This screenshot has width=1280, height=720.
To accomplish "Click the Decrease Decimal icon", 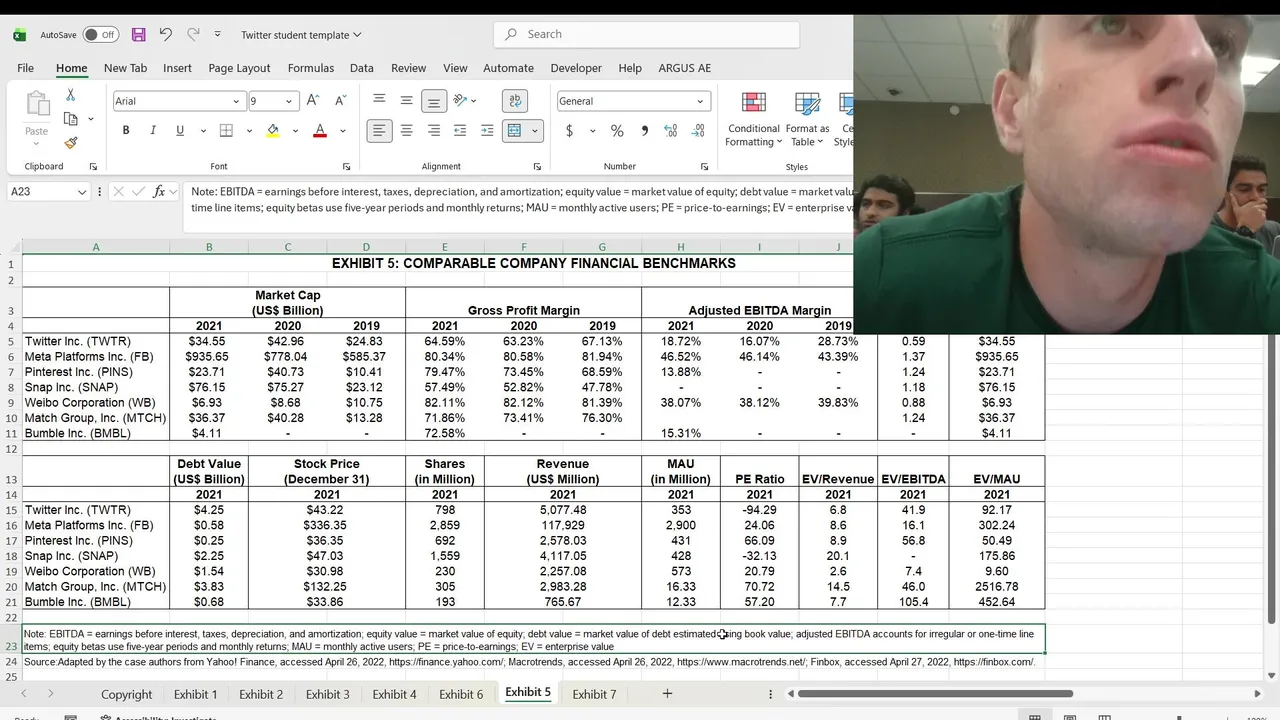I will coord(697,131).
